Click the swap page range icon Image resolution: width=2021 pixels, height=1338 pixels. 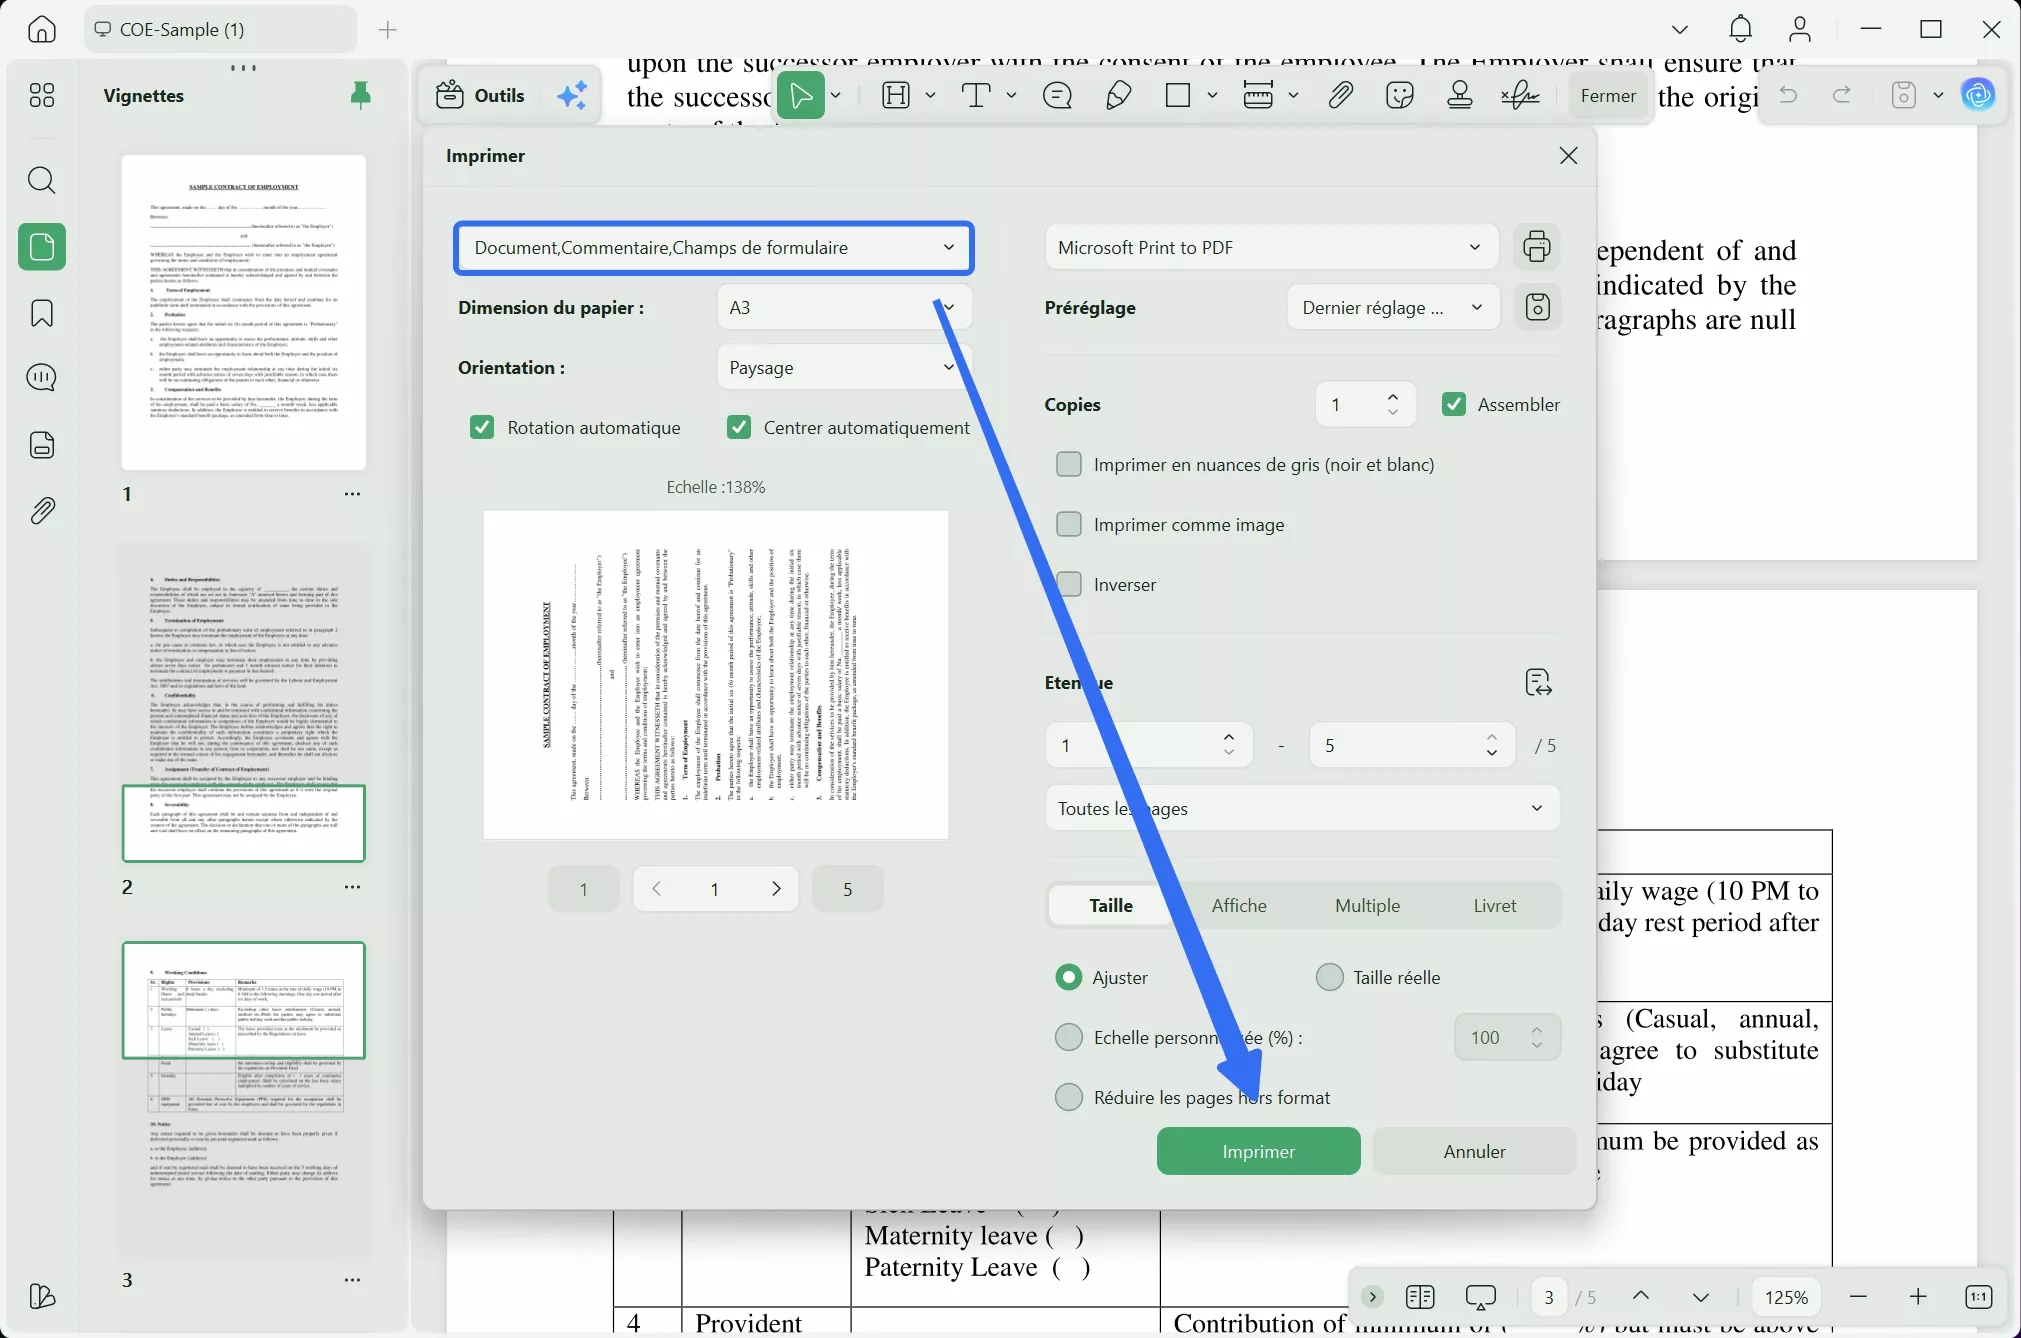(x=1538, y=683)
